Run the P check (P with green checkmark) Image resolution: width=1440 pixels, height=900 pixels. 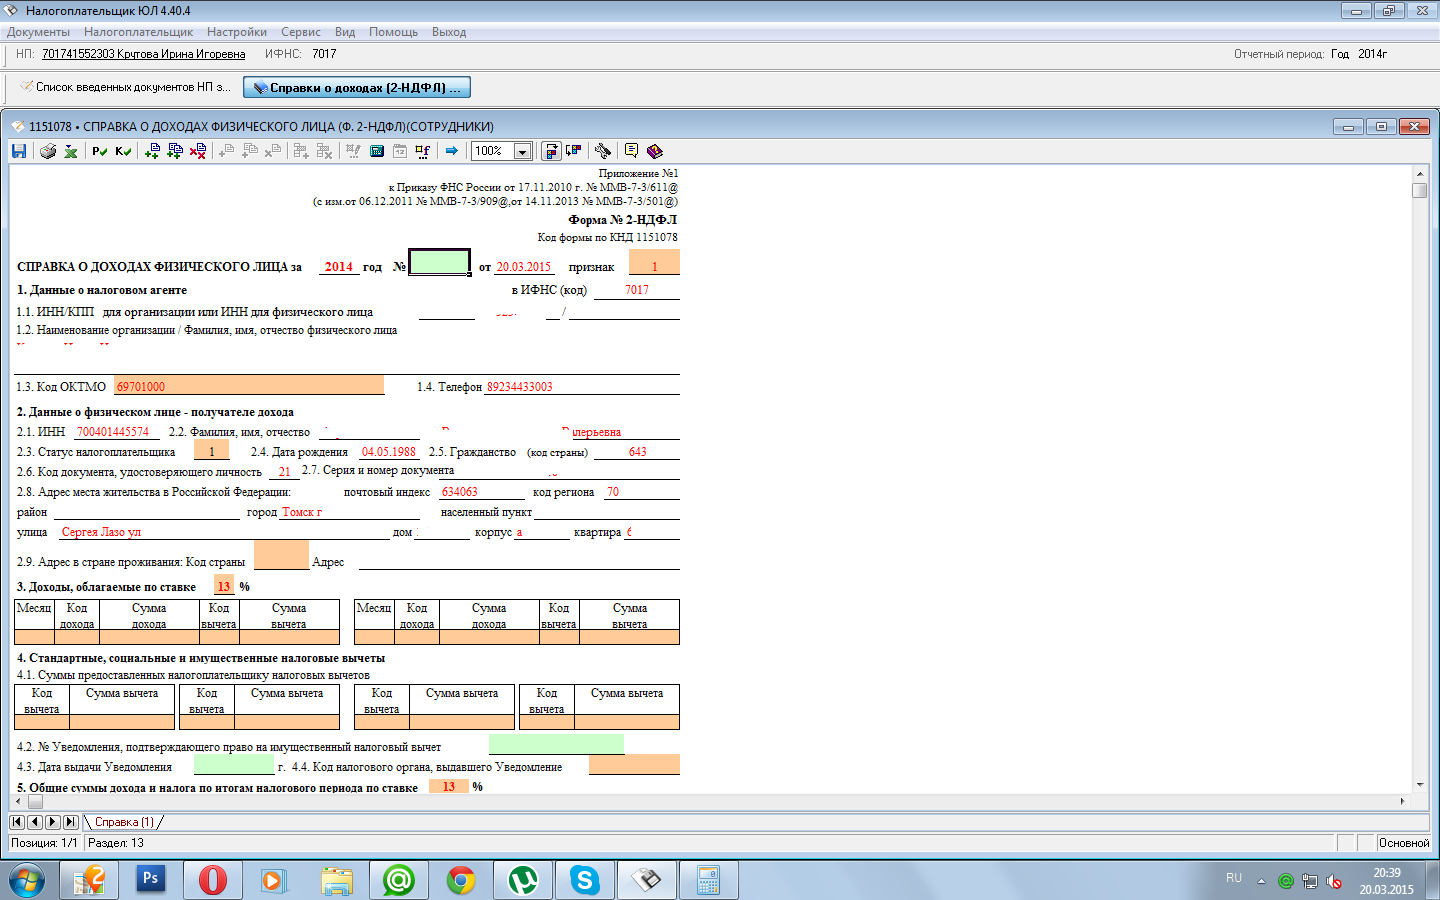[99, 151]
